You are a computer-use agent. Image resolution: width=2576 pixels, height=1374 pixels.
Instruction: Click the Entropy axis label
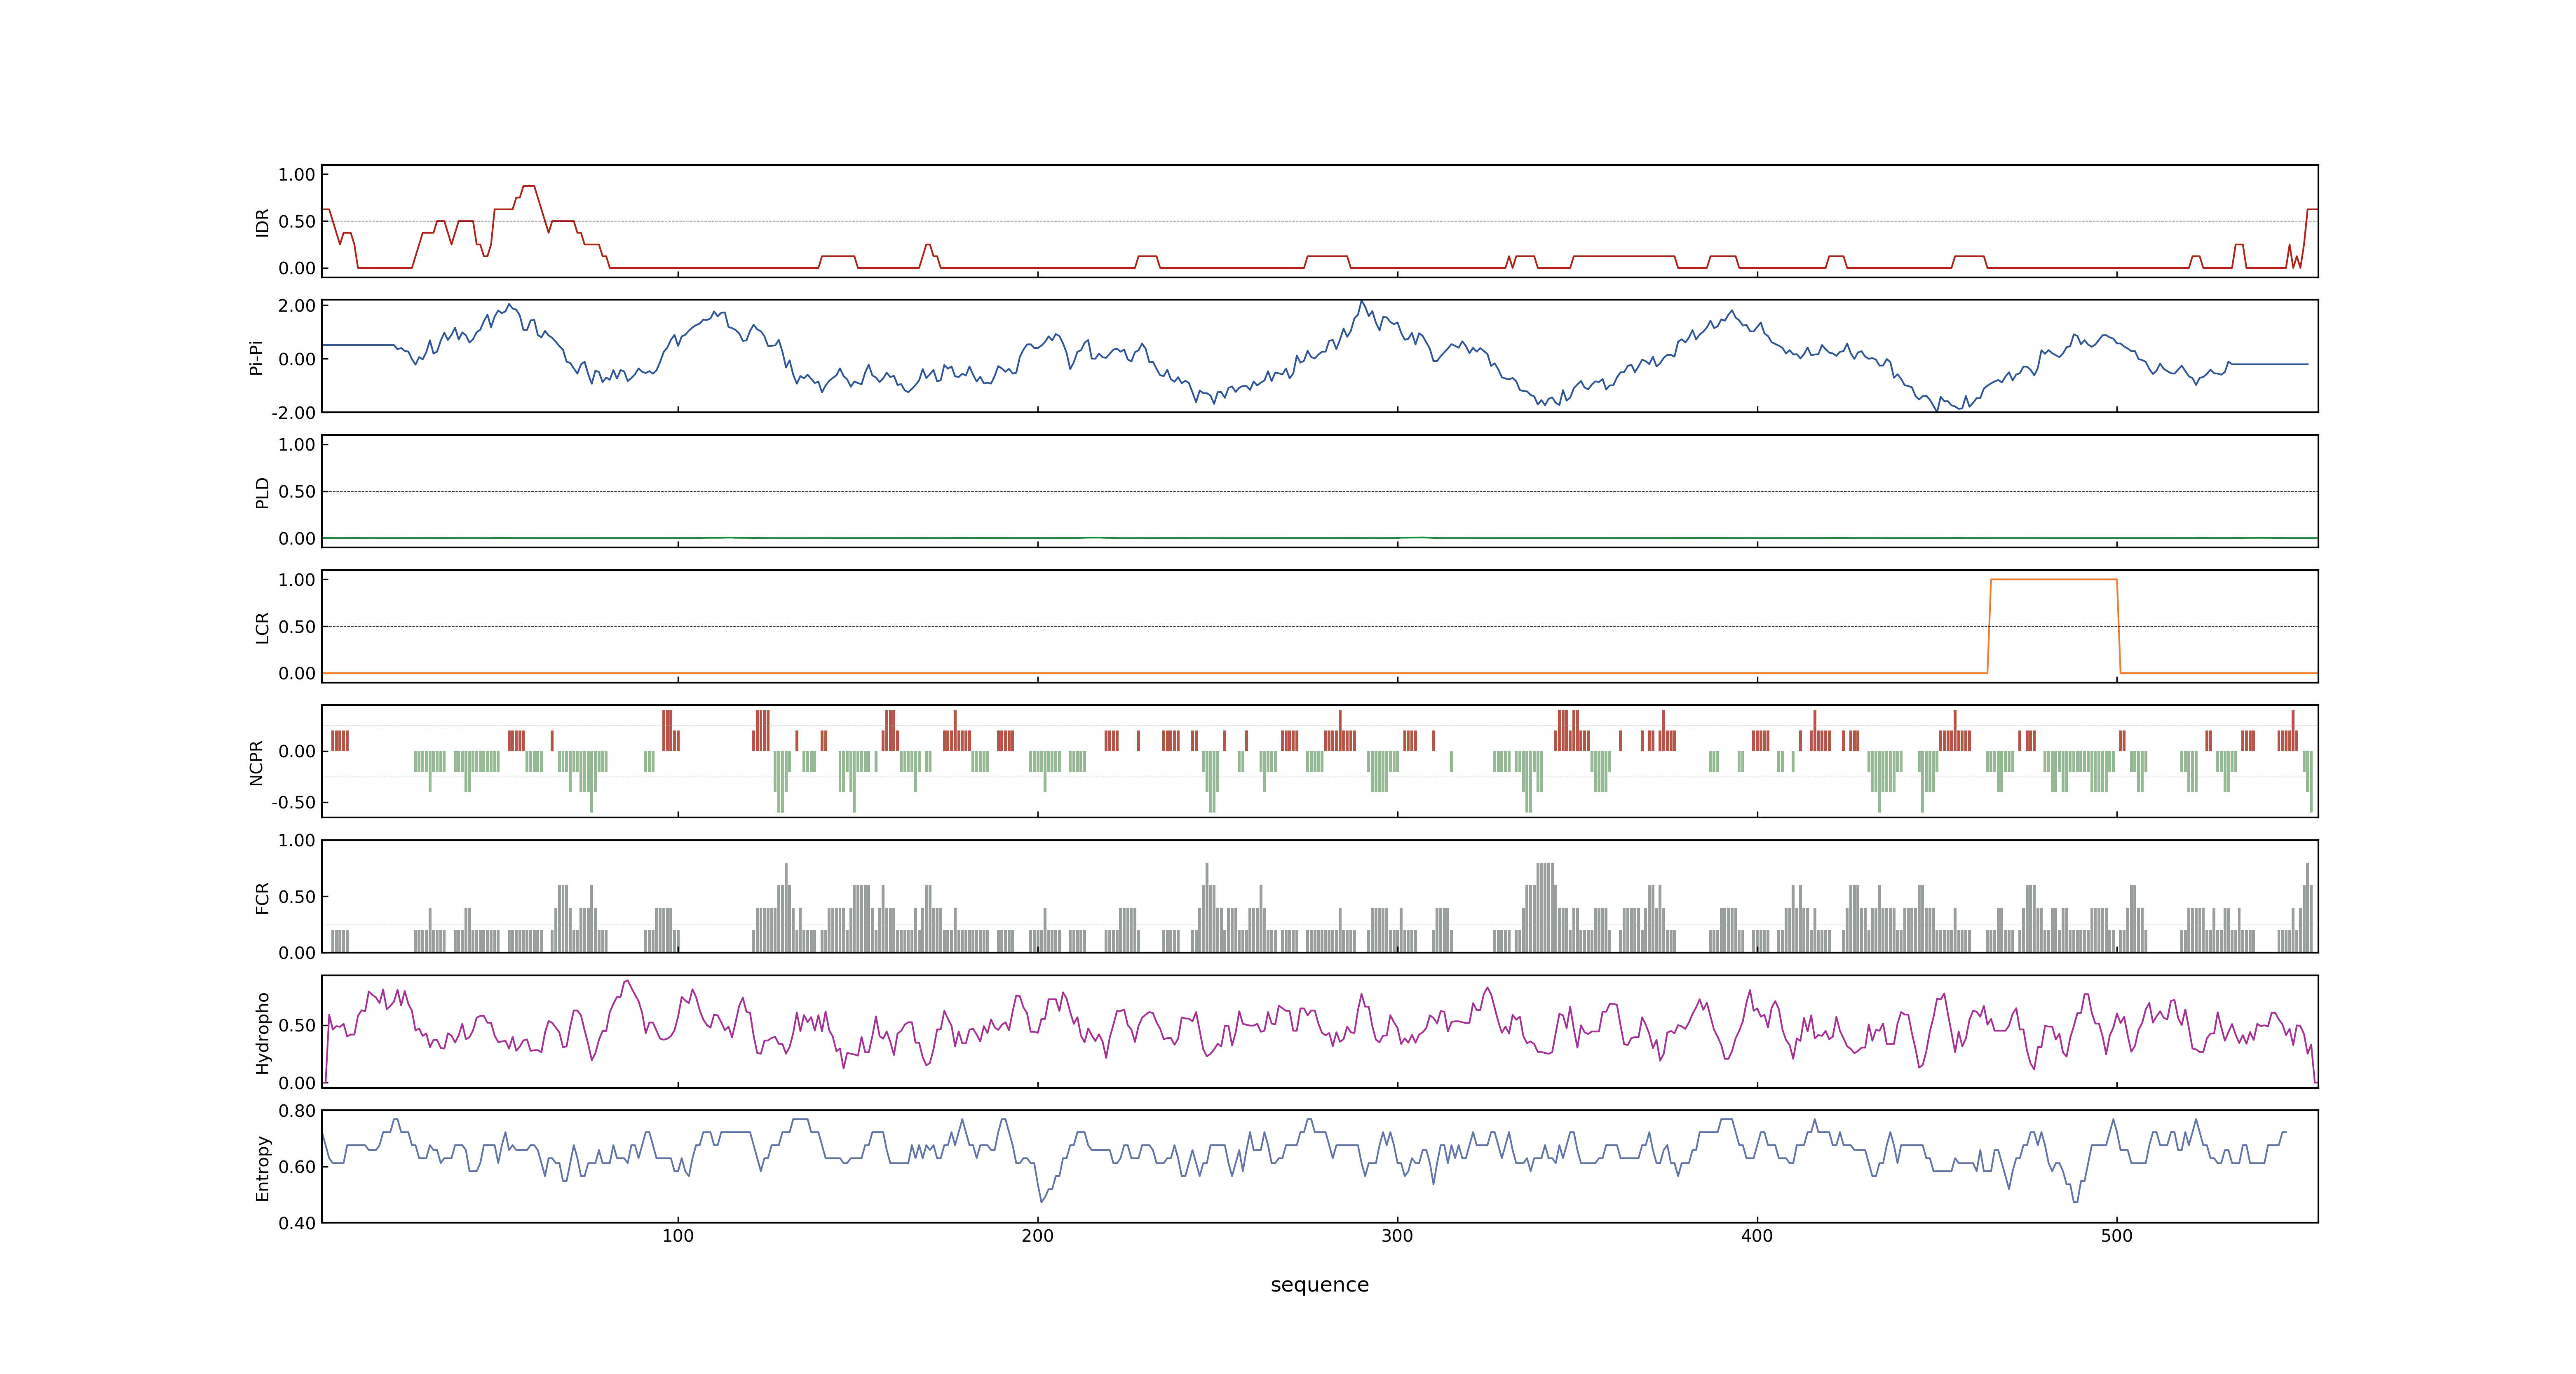262,1167
